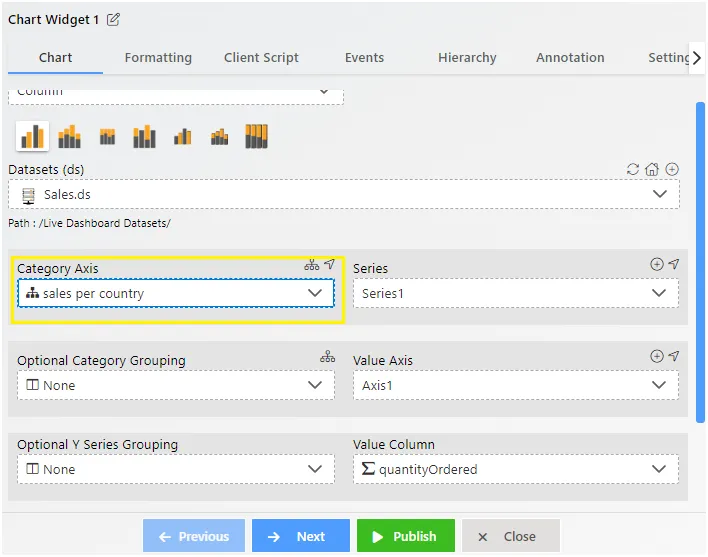
Task: Open the Client Script tab
Action: 261,58
